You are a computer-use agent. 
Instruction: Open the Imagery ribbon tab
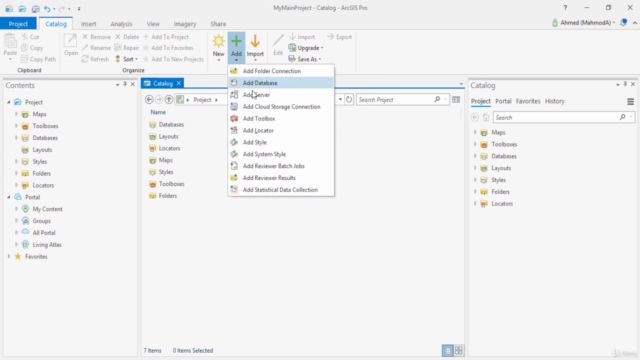pyautogui.click(x=185, y=24)
